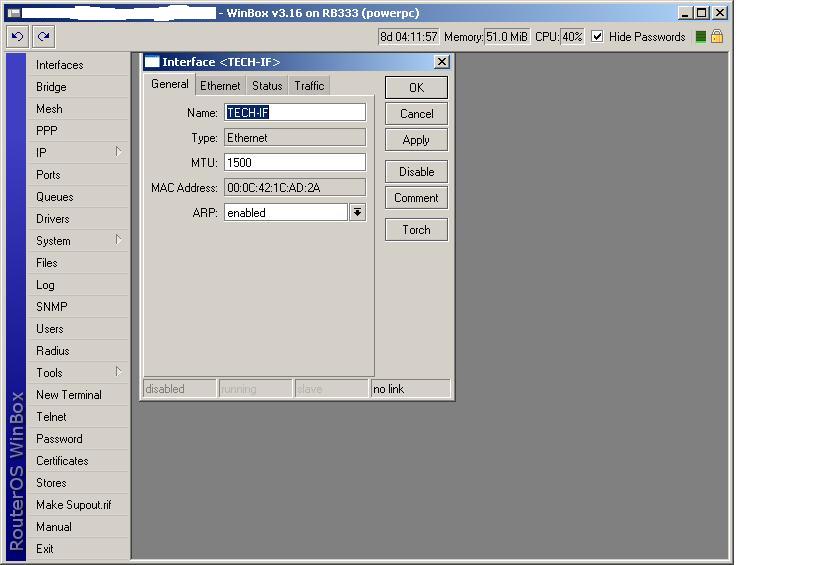Viewport: 840px width, 565px height.
Task: Open the Files menu item
Action: tap(78, 262)
